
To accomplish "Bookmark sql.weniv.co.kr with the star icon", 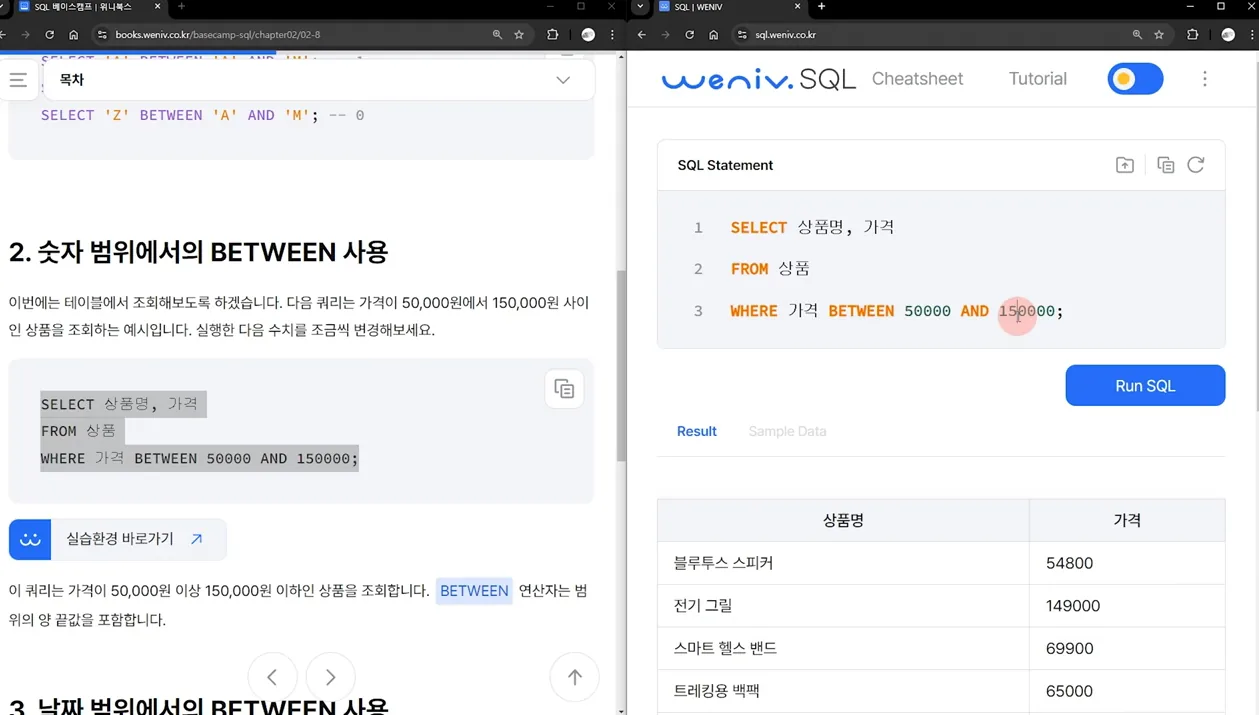I will click(x=1159, y=34).
